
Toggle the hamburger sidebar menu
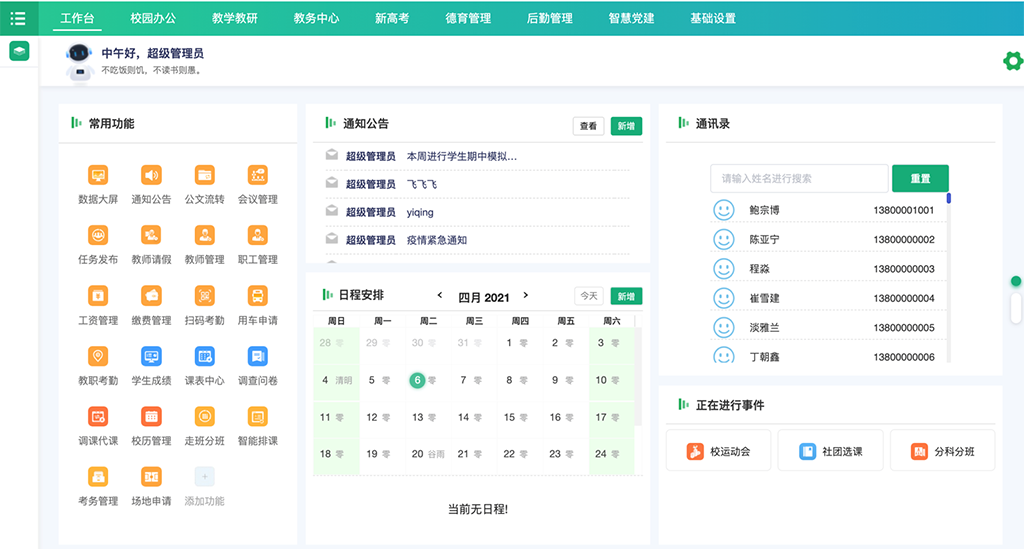pyautogui.click(x=18, y=18)
